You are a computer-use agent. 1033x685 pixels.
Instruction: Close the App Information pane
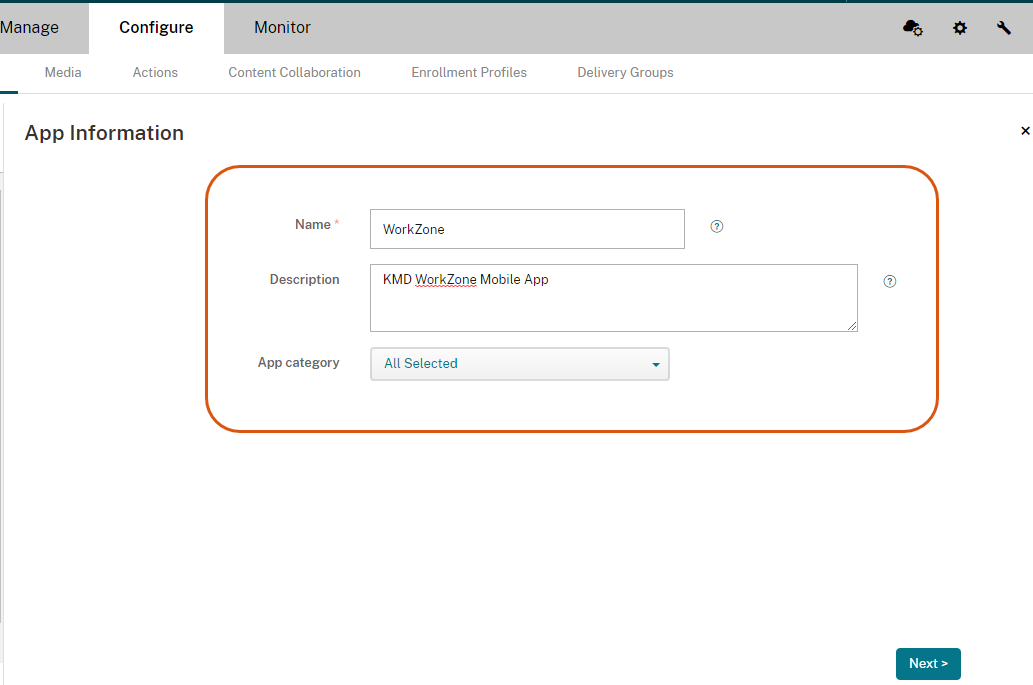(1025, 131)
